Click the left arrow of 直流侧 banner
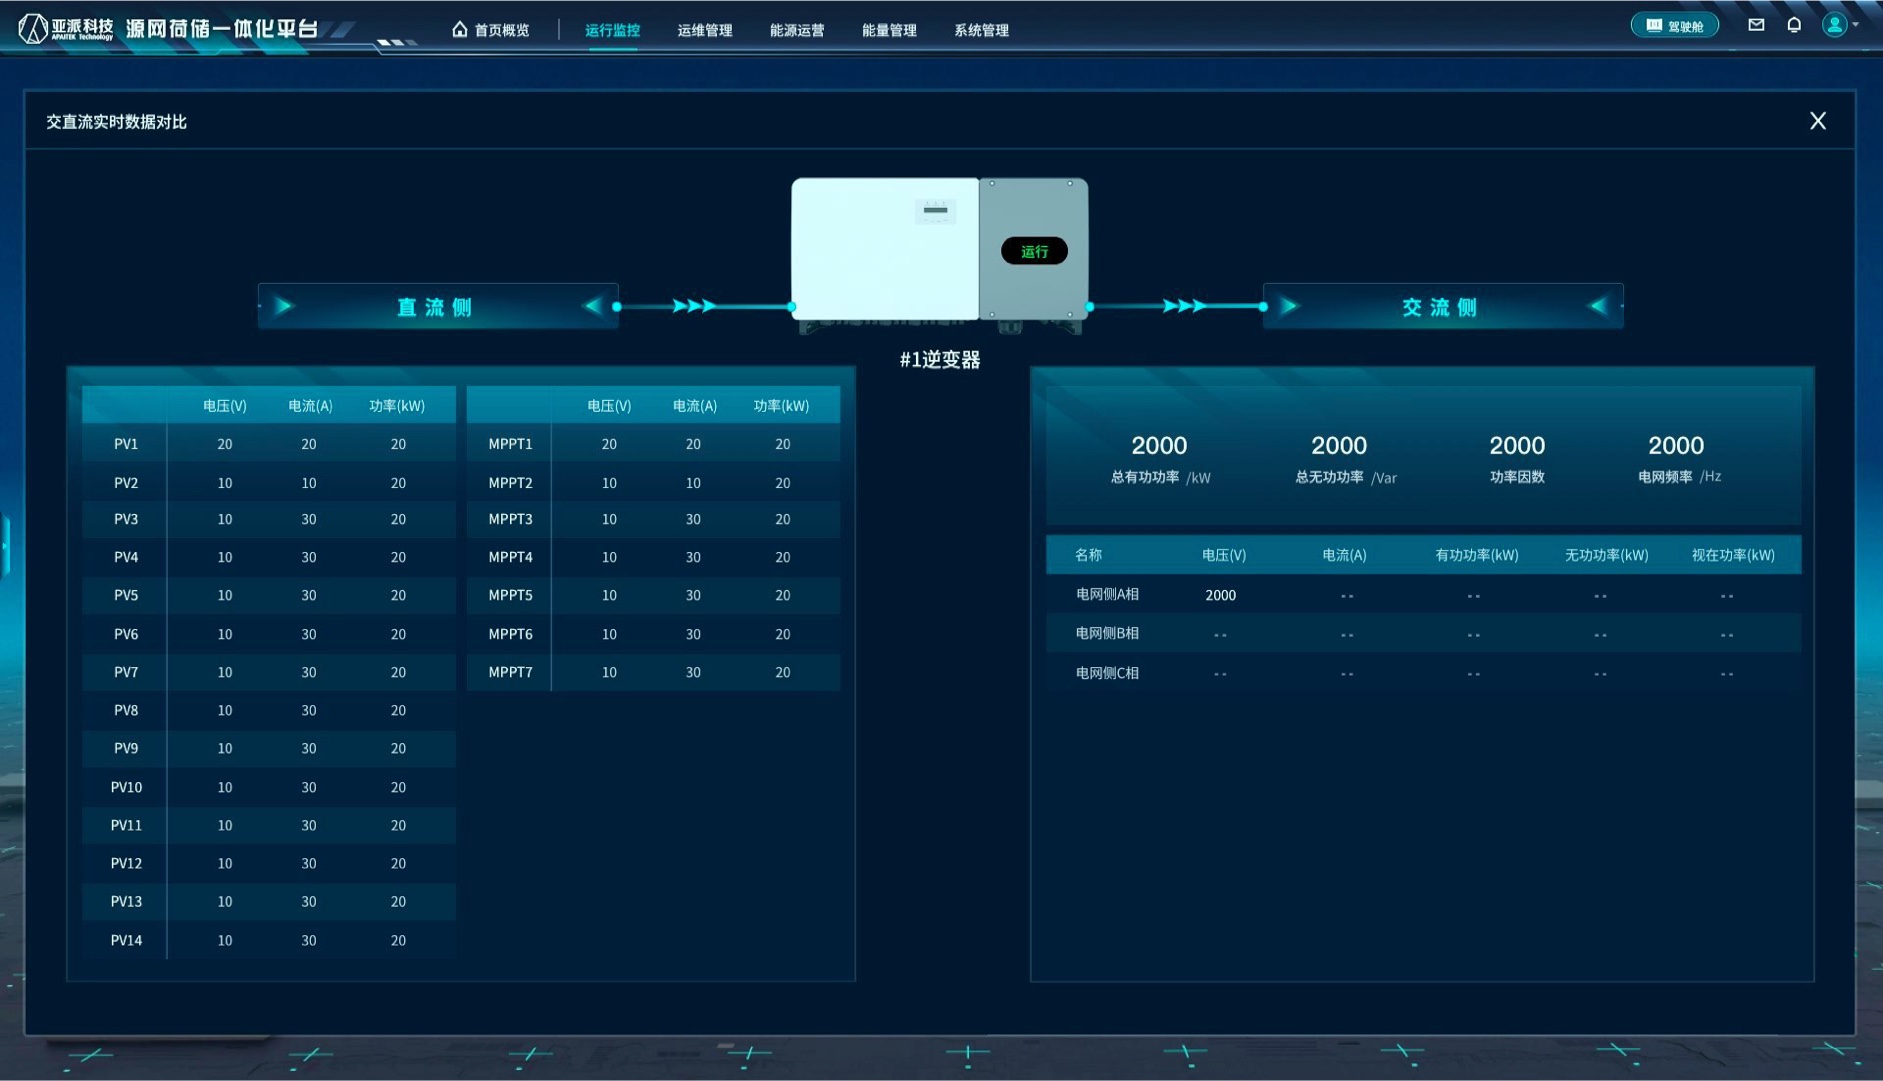This screenshot has width=1883, height=1081. click(x=284, y=306)
